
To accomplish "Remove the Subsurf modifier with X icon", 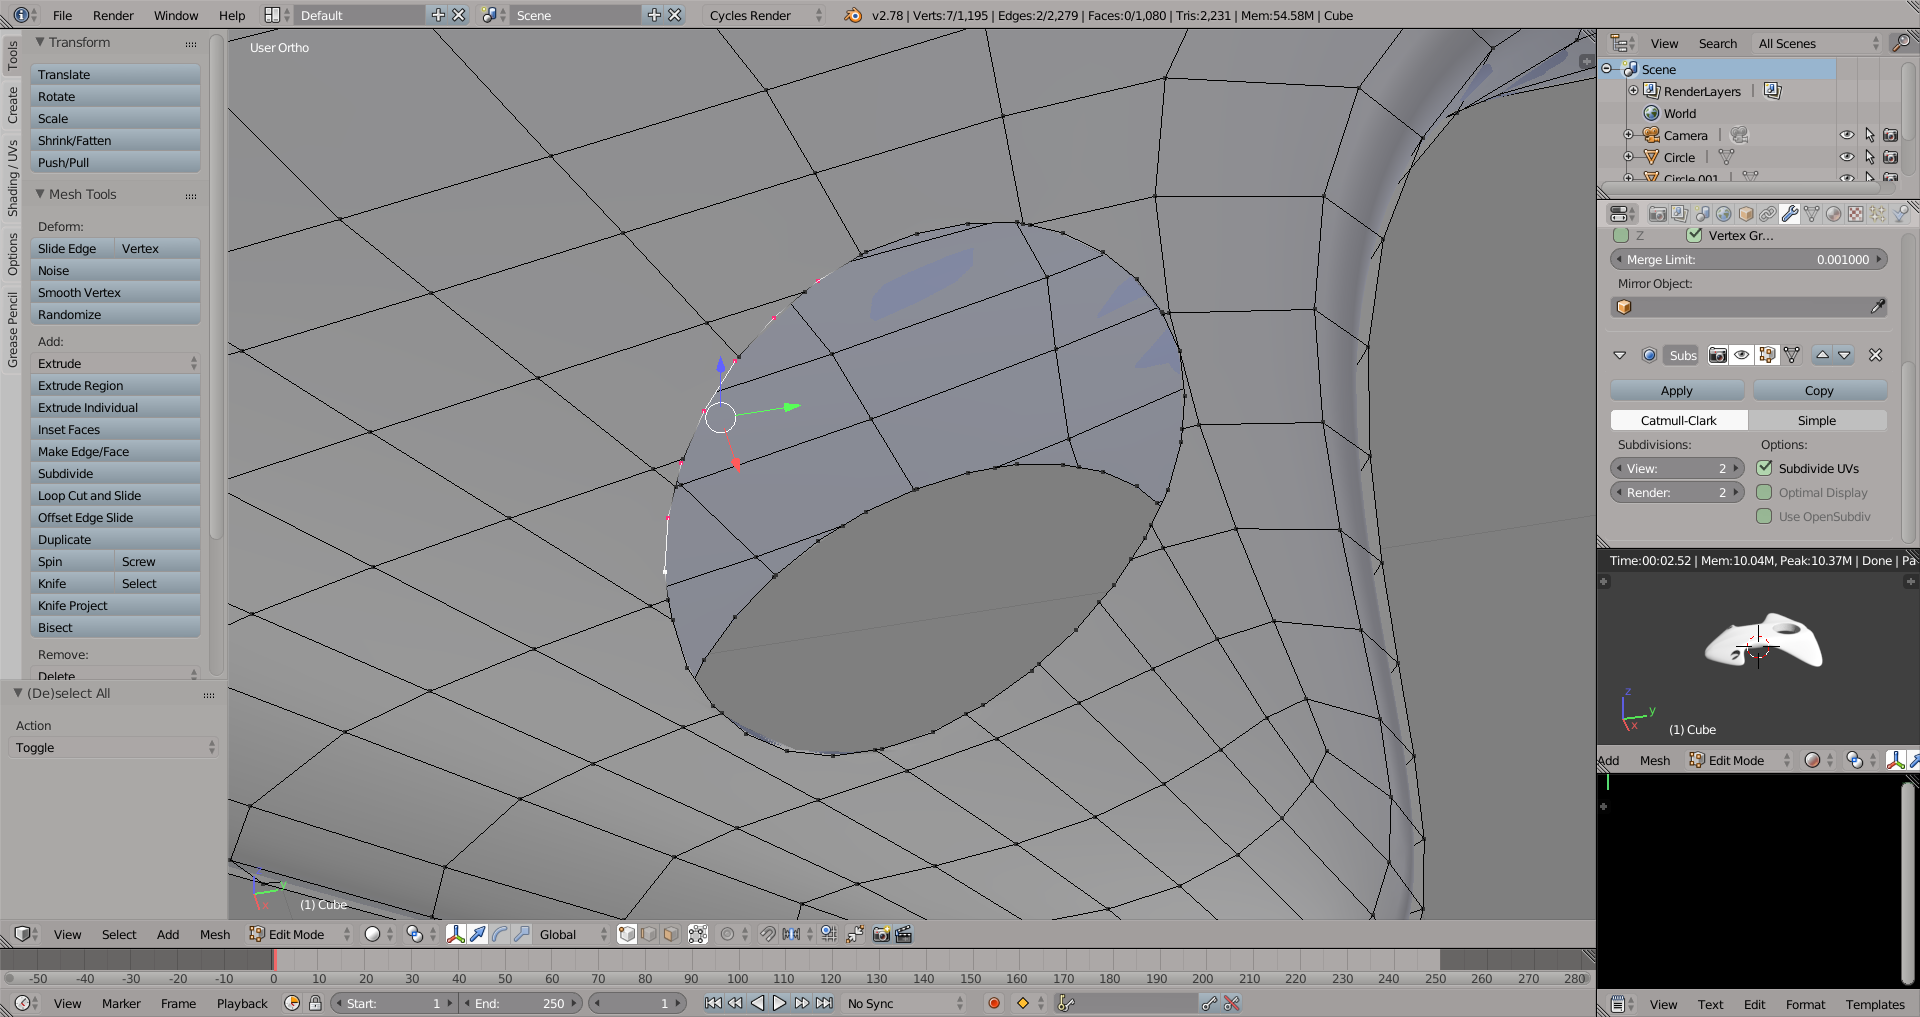I will point(1875,355).
